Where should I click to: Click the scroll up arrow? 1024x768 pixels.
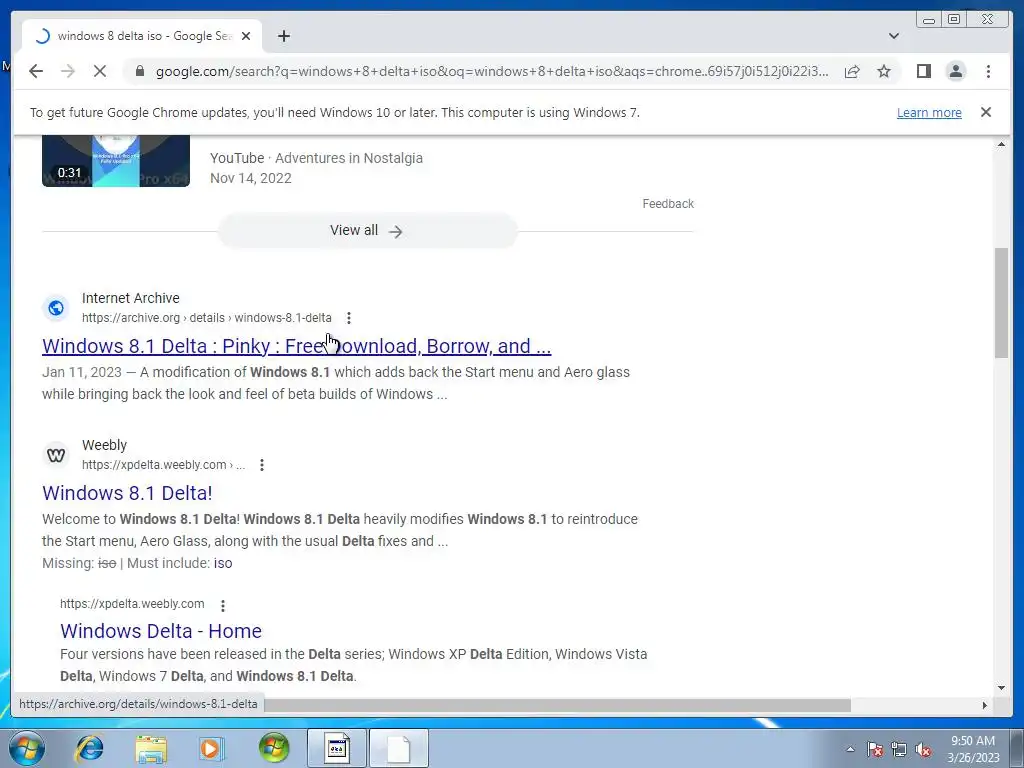tap(1001, 144)
